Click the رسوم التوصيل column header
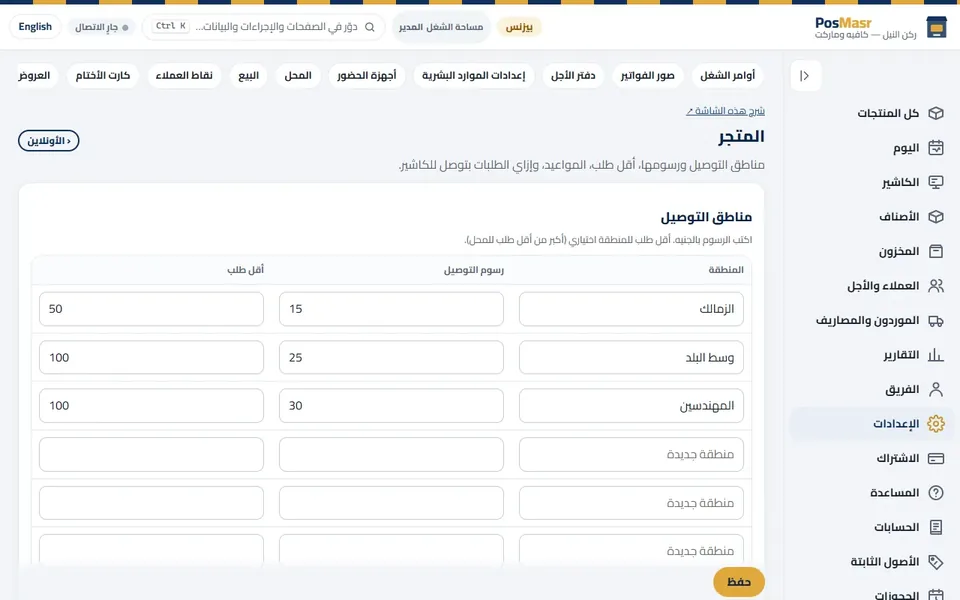Screen dimensions: 960x600 point(474,270)
